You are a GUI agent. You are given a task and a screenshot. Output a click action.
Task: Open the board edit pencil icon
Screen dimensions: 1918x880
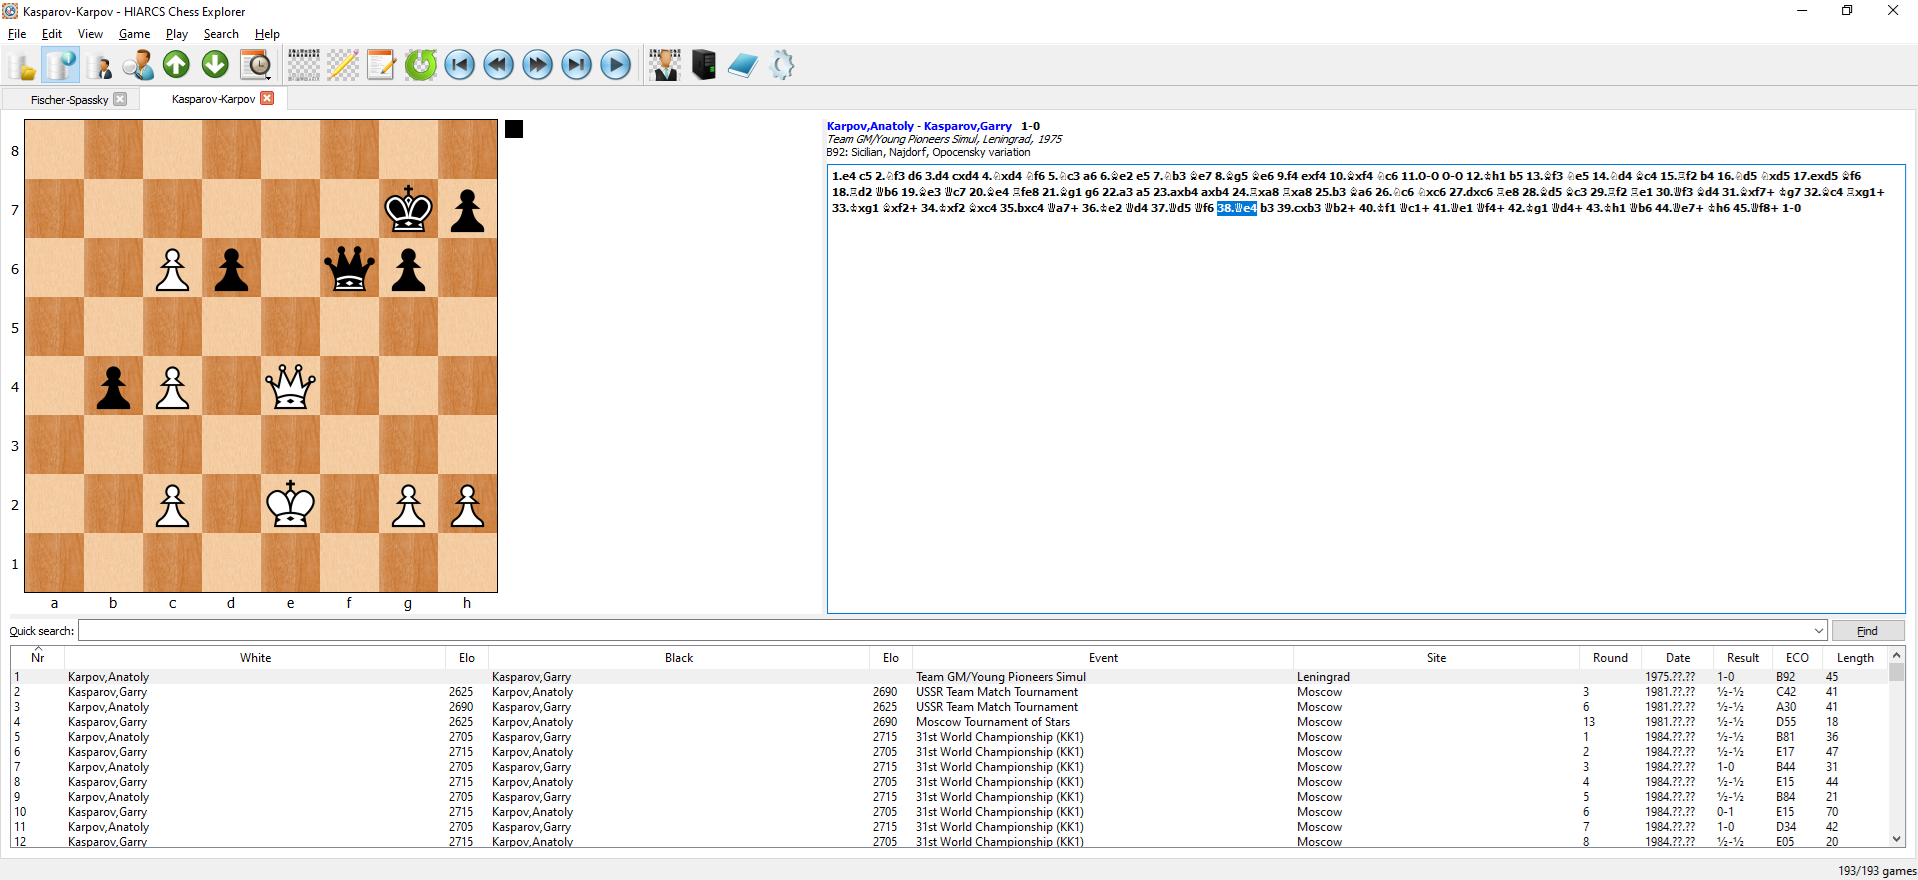pos(343,66)
